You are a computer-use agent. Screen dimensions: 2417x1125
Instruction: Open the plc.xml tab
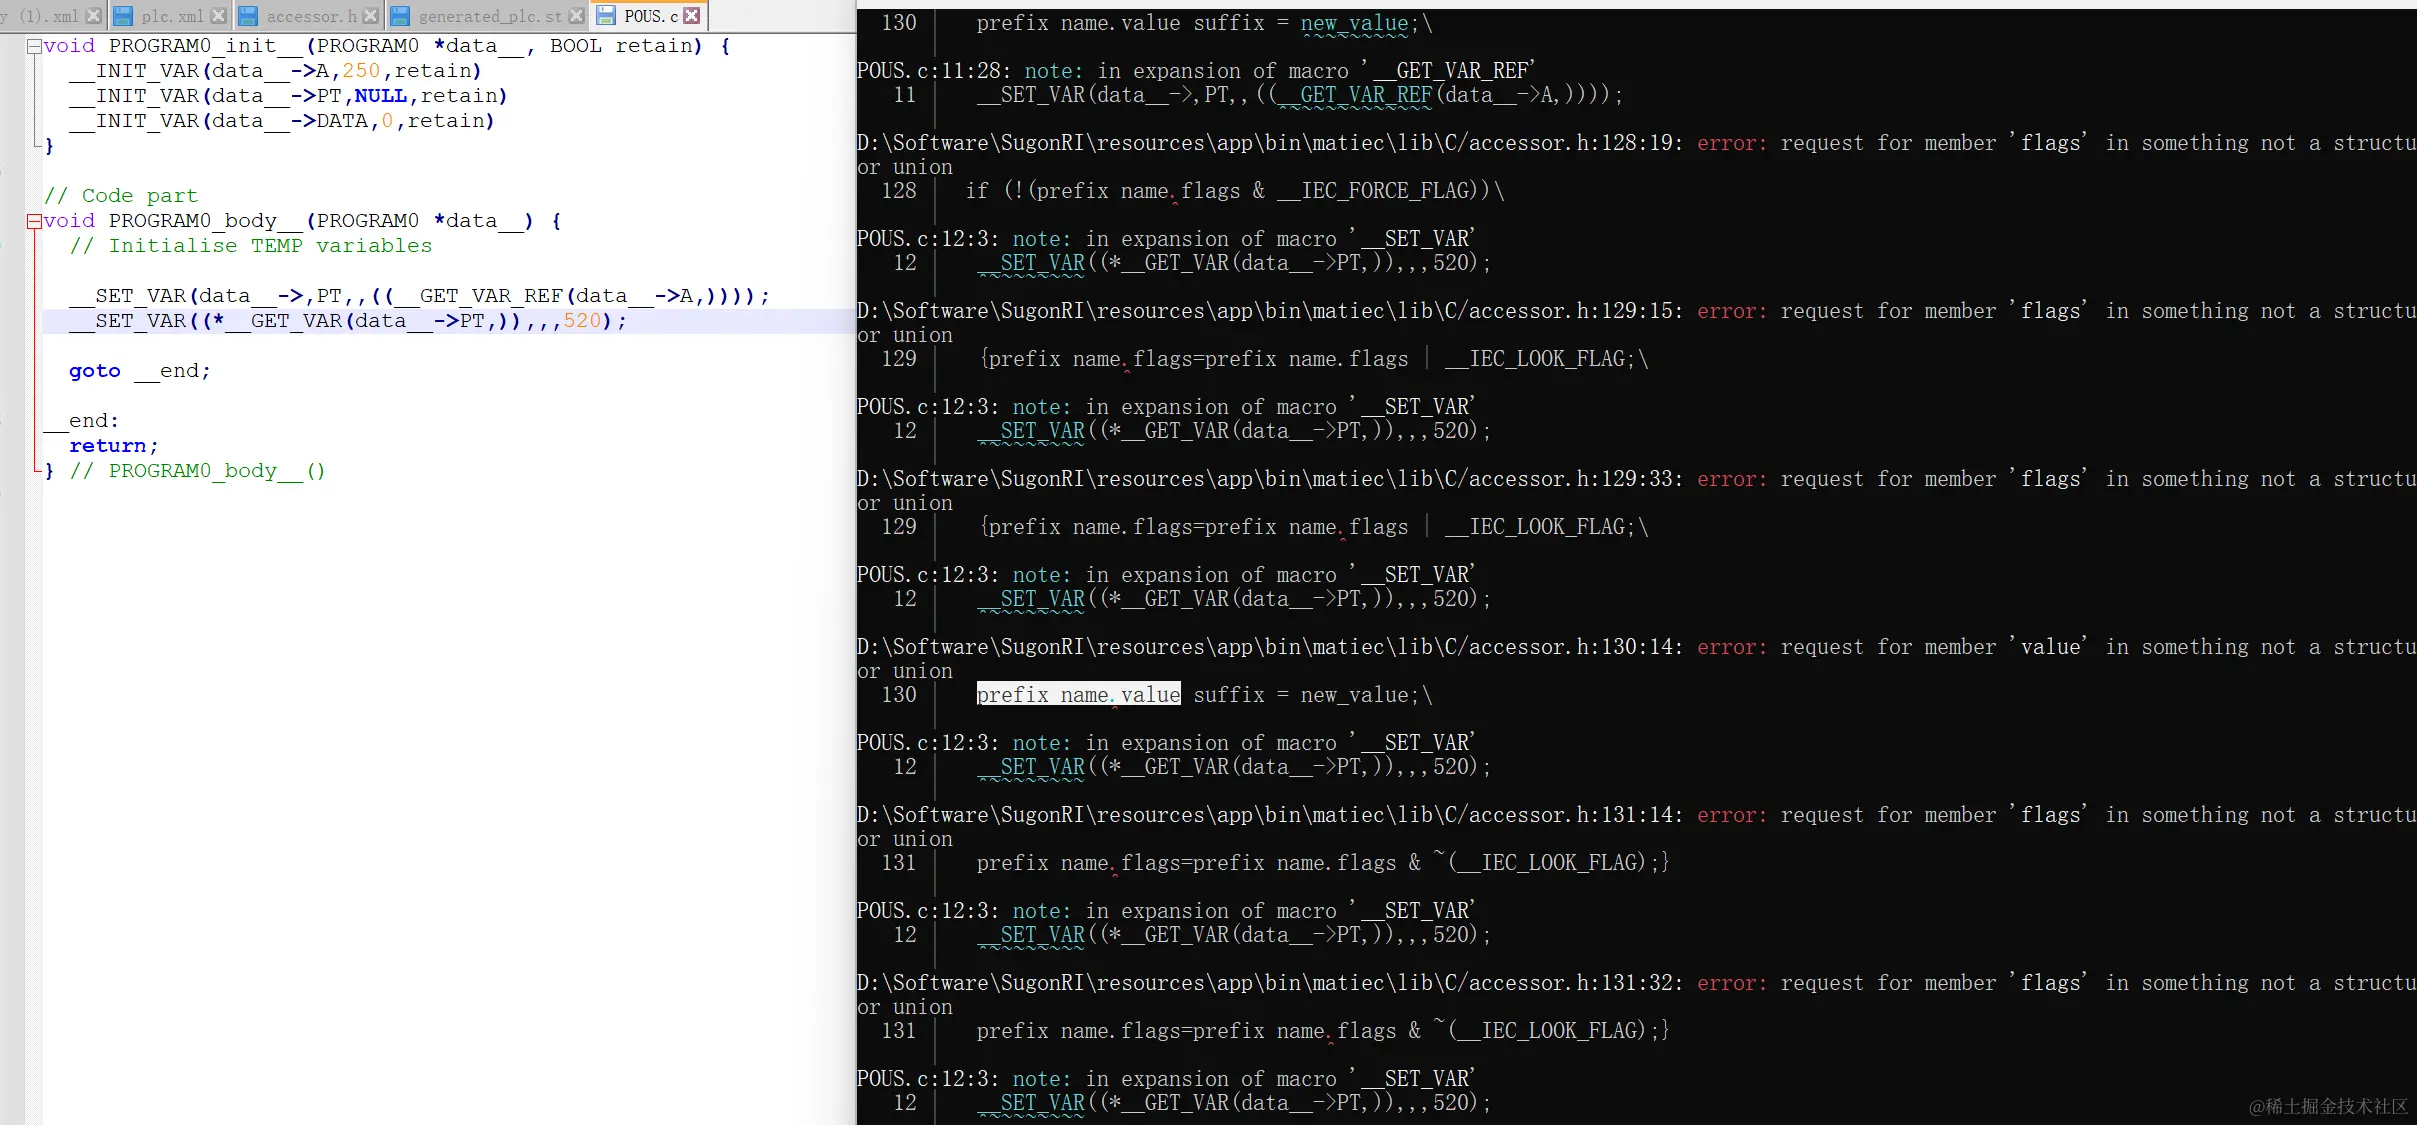click(171, 16)
